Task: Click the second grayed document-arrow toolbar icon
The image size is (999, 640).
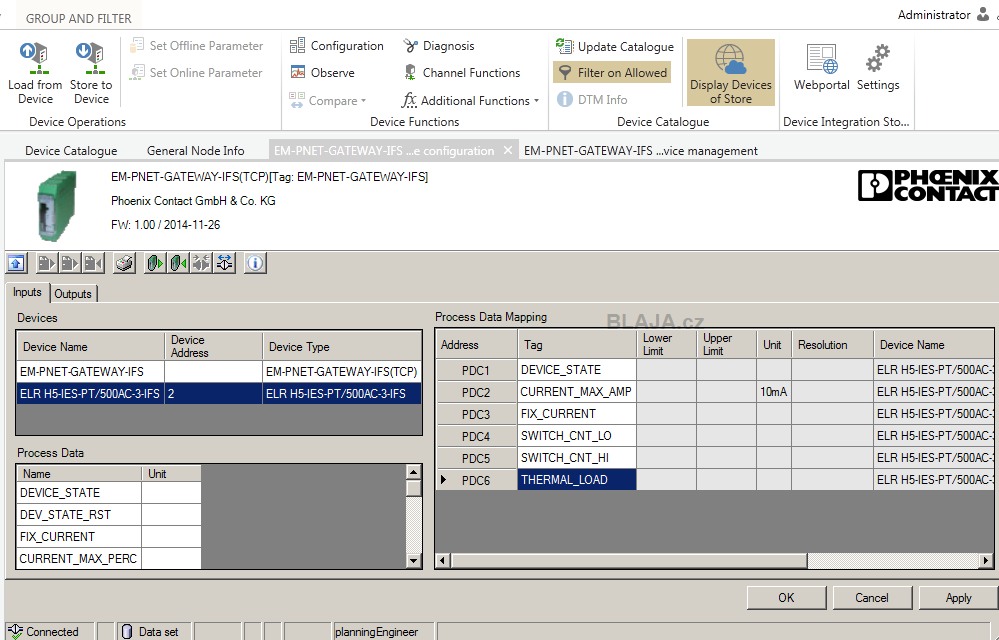Action: (69, 262)
